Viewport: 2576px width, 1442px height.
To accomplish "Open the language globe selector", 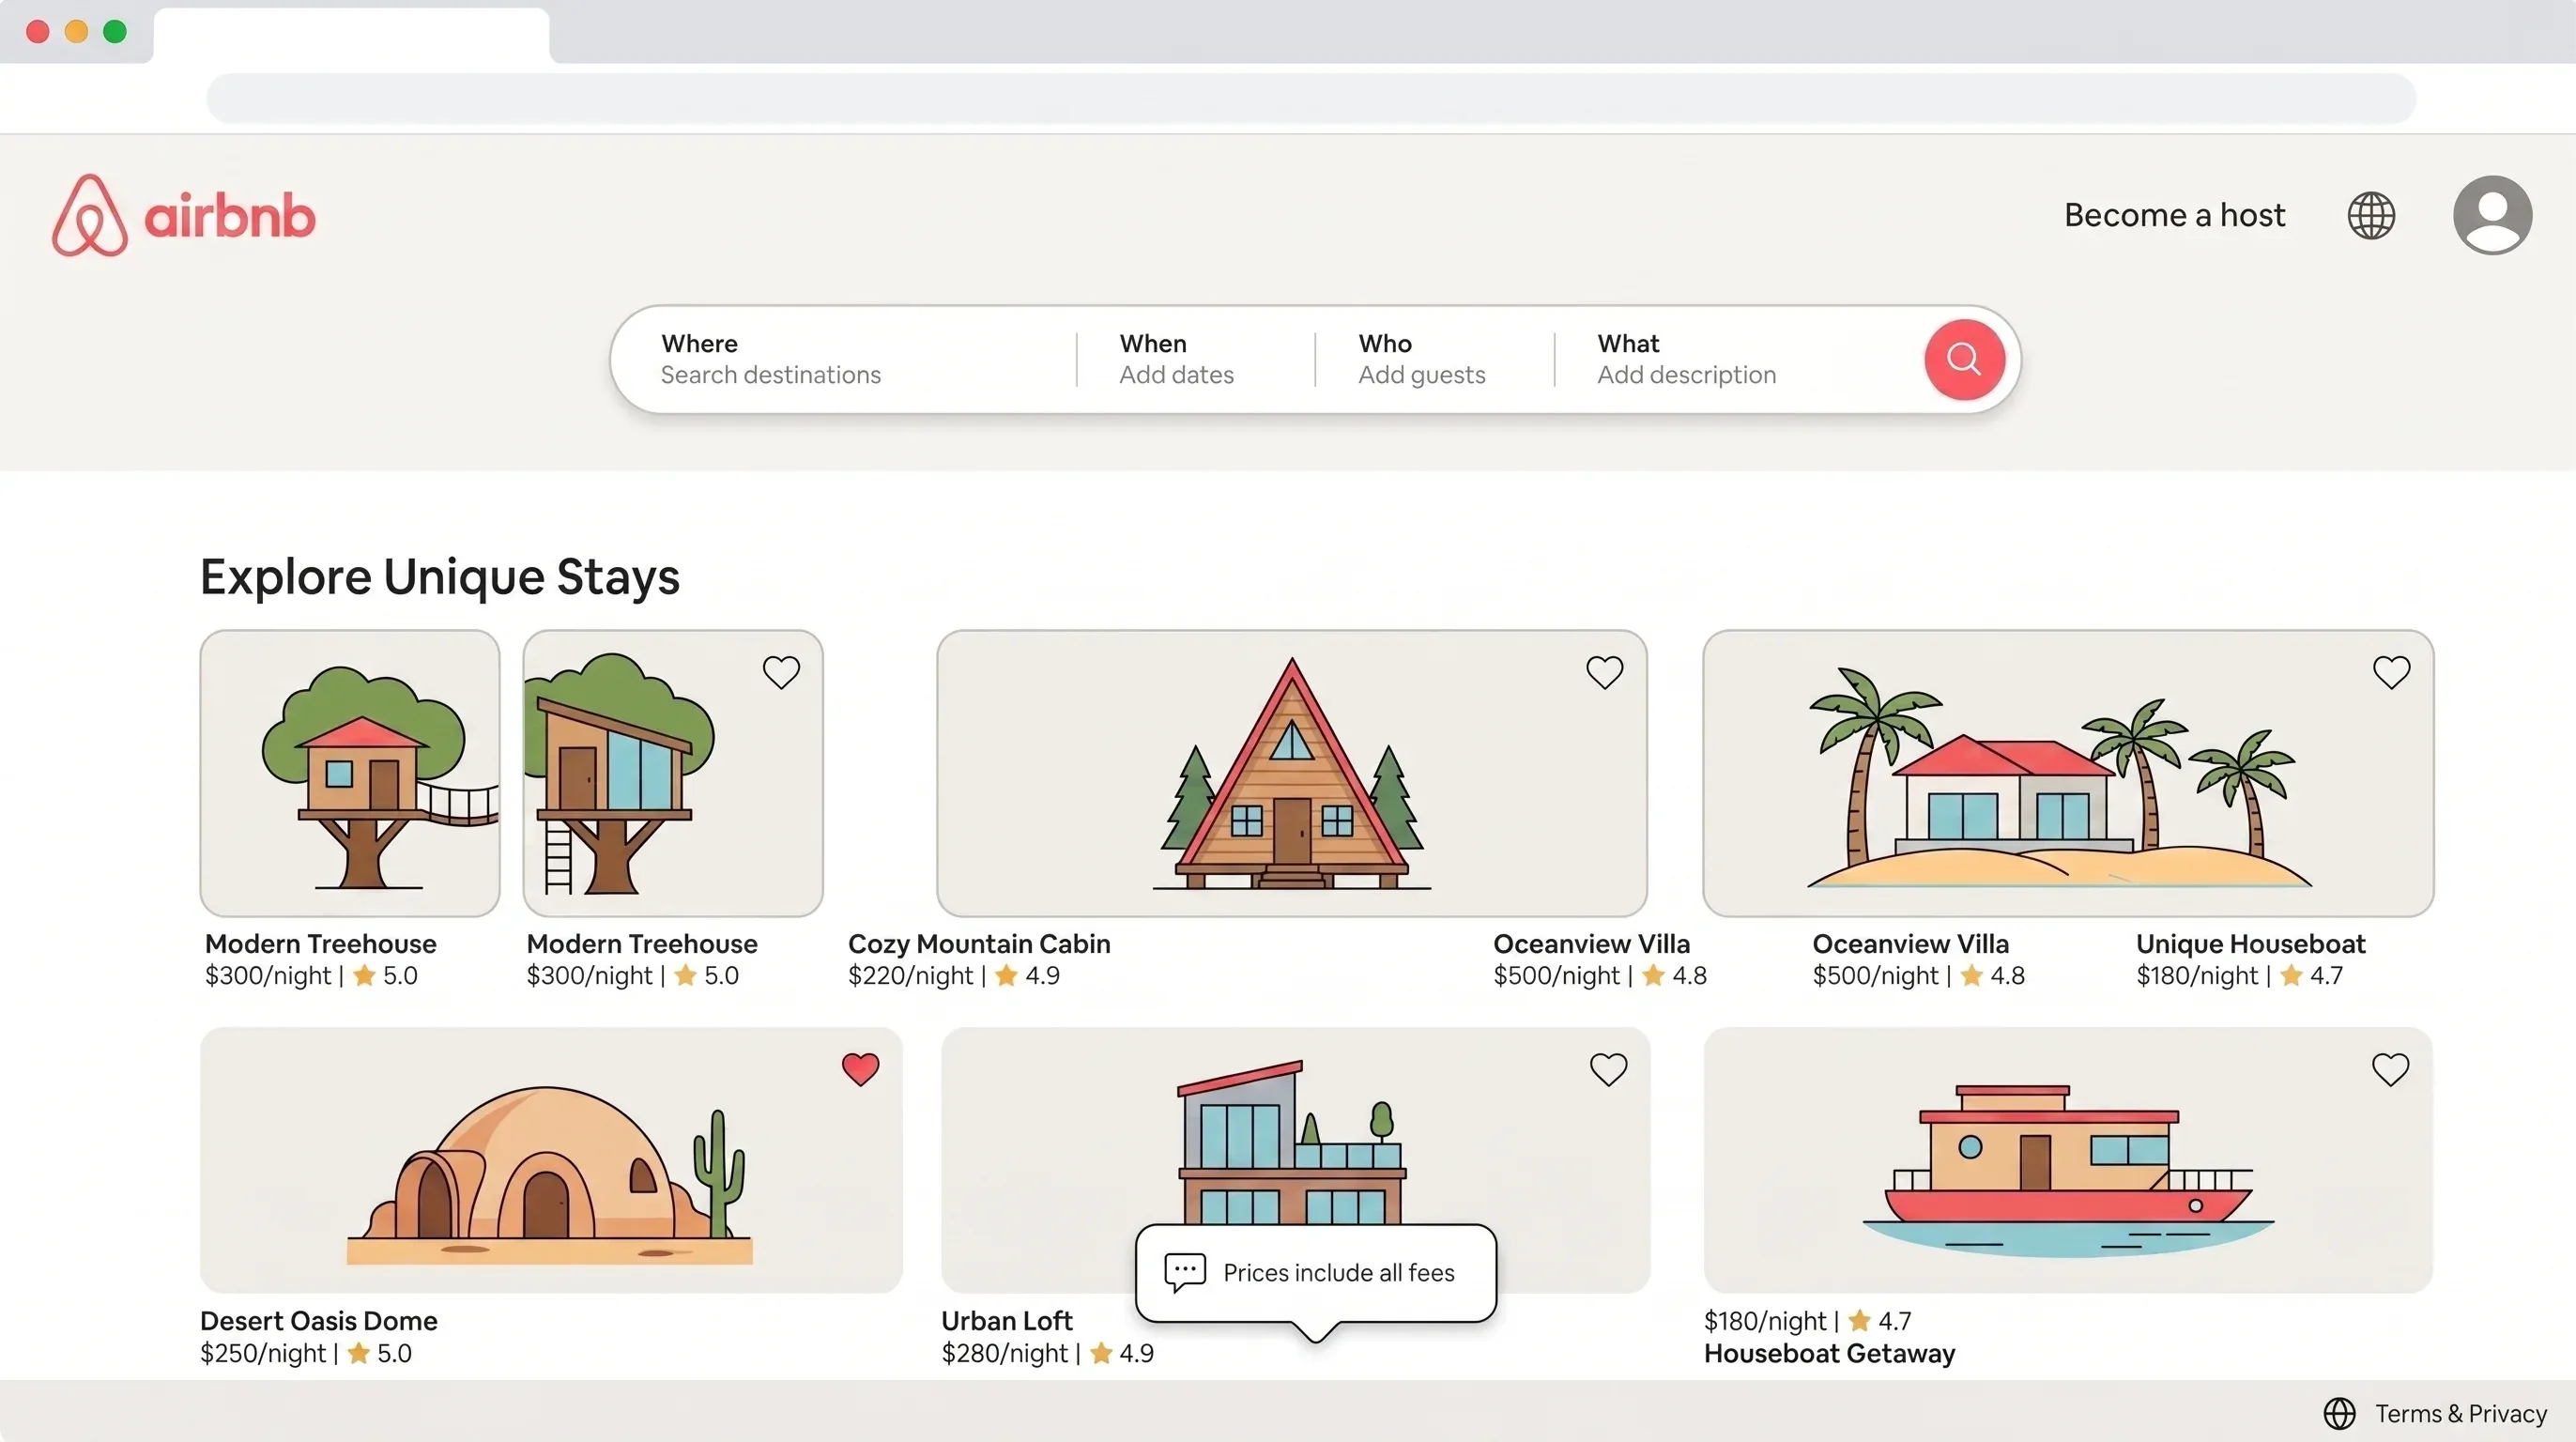I will tap(2372, 214).
